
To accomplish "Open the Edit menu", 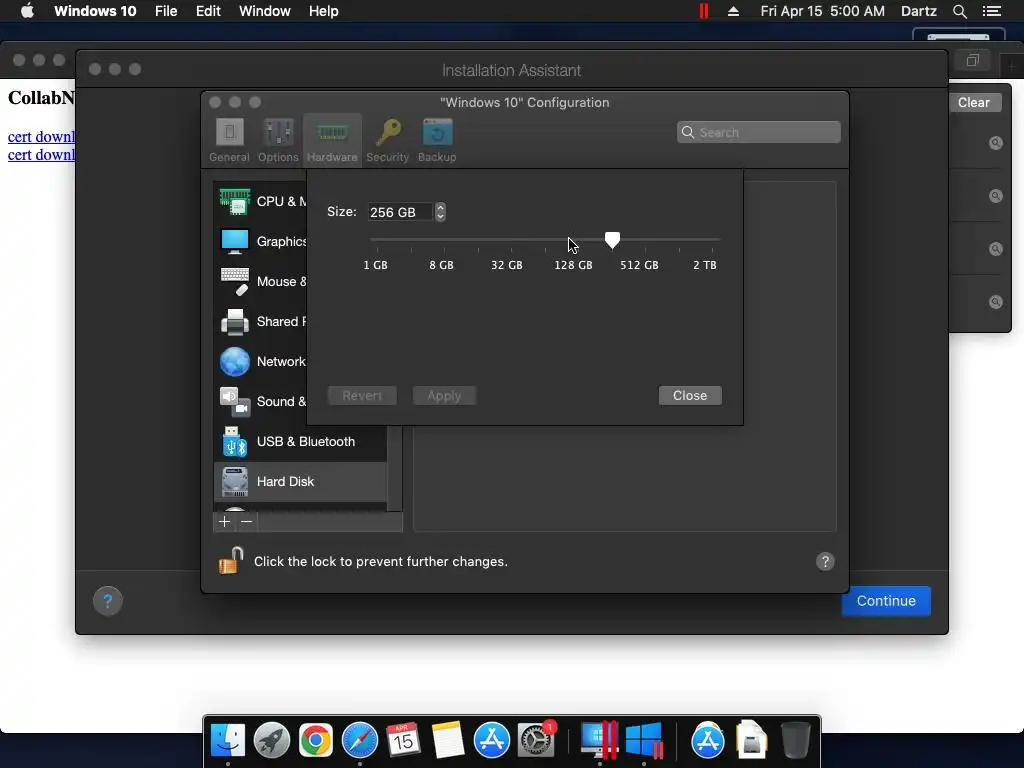I will point(208,11).
